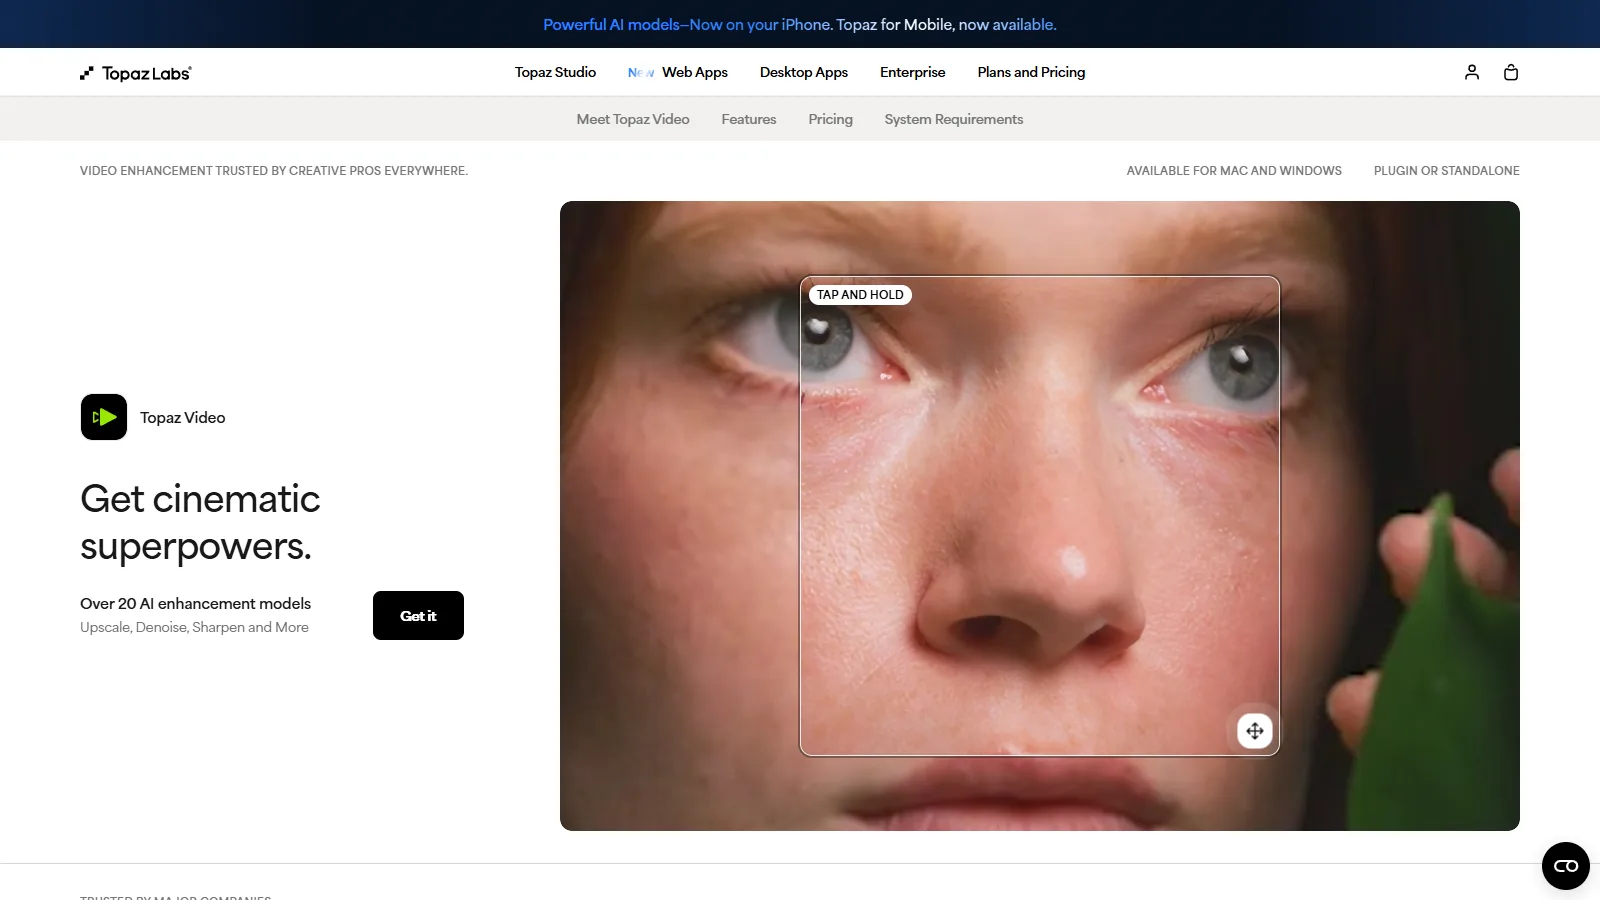Viewport: 1600px width, 900px height.
Task: Select the Features tab
Action: 749,119
